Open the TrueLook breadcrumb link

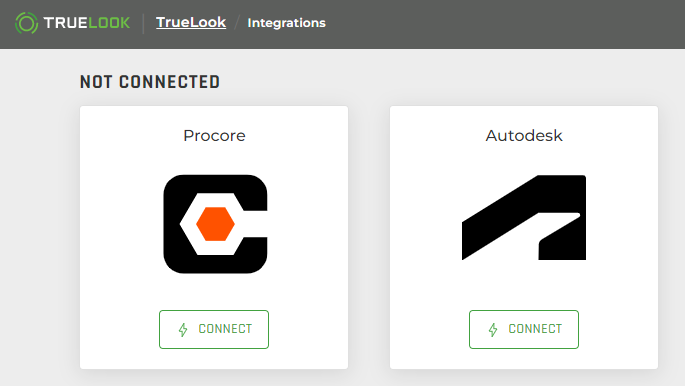191,22
